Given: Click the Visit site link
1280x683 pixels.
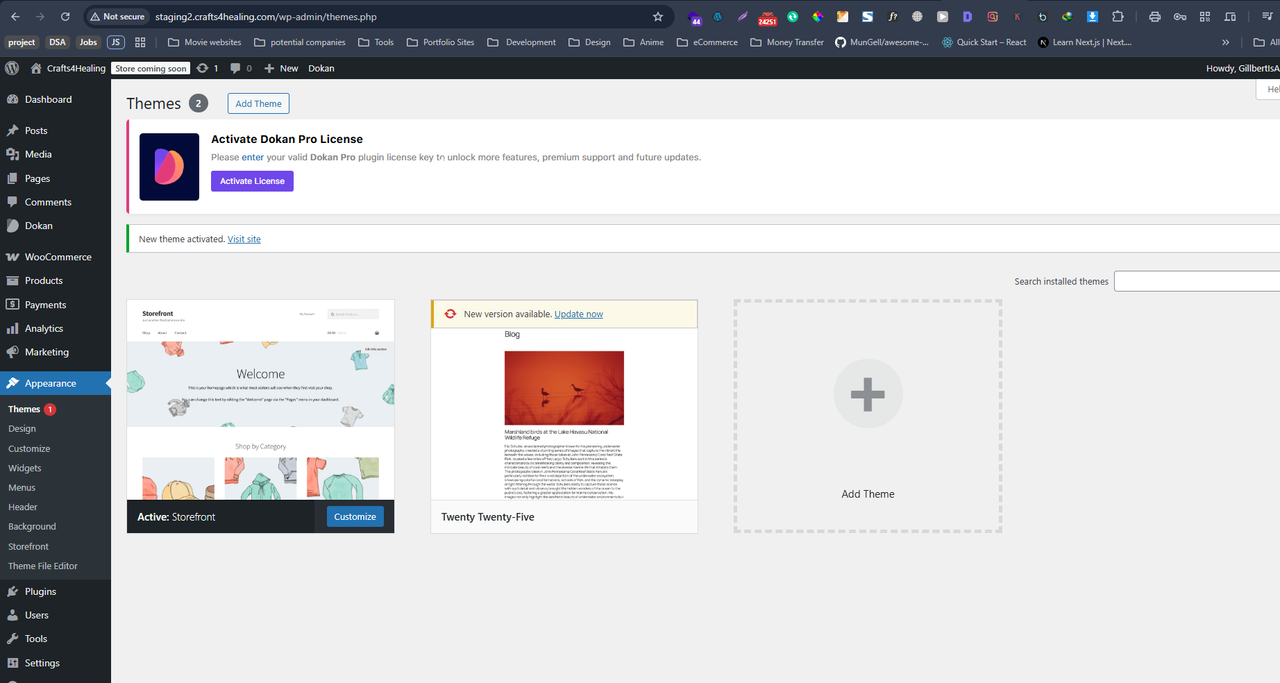Looking at the screenshot, I should [244, 240].
